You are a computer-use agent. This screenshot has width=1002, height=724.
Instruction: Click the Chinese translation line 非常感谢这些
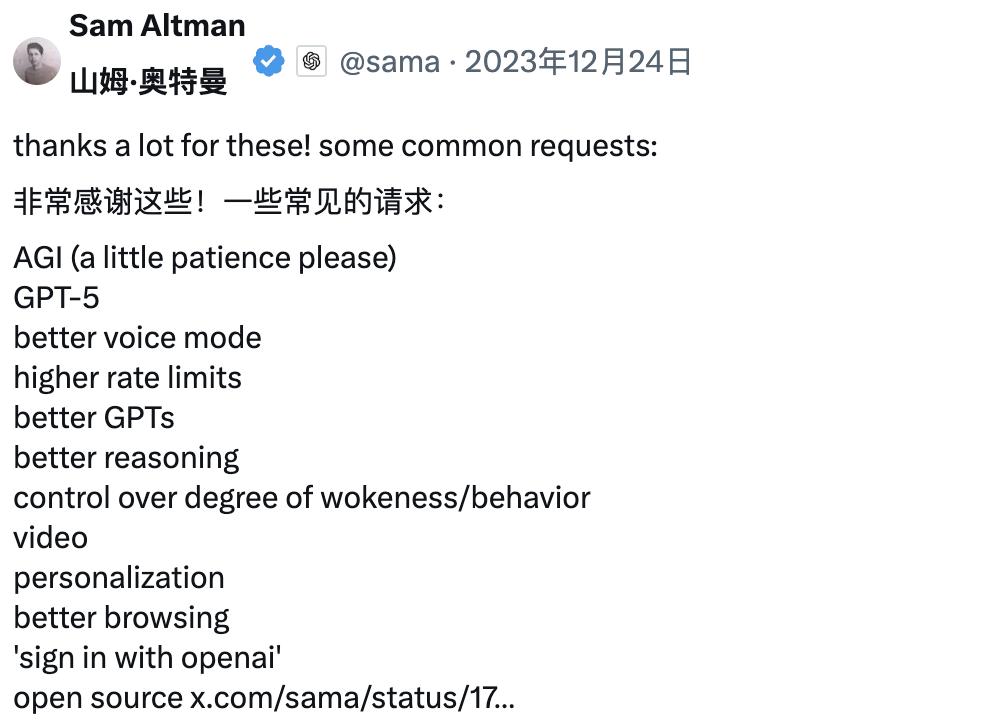tap(228, 202)
